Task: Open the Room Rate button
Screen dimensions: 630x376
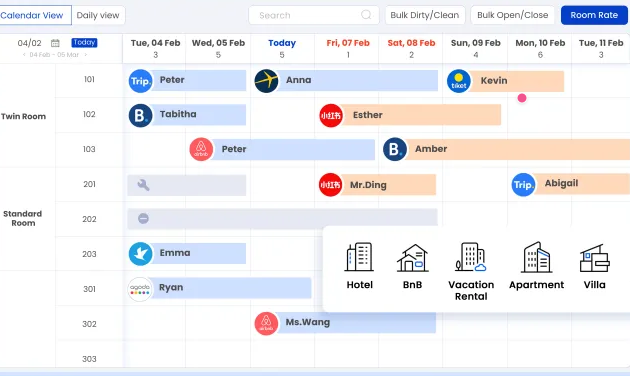Action: [x=594, y=15]
